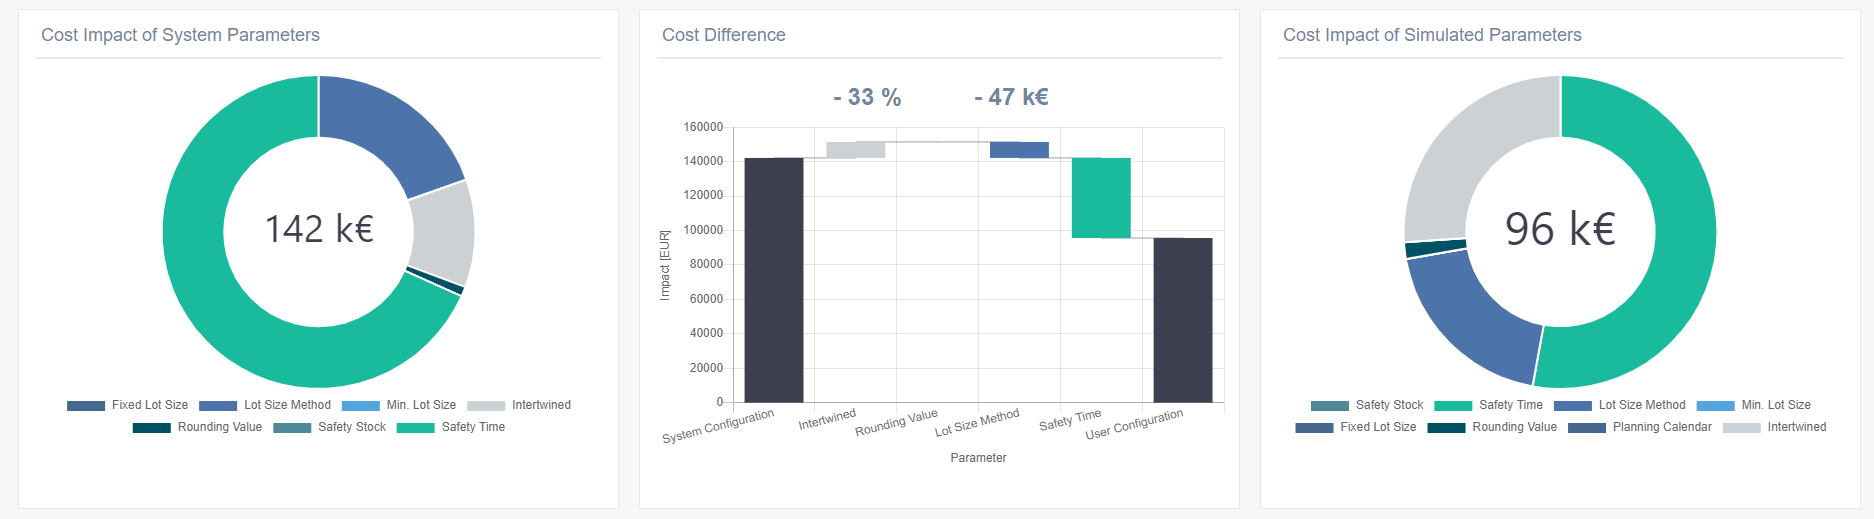Image resolution: width=1874 pixels, height=519 pixels.
Task: Click the gray Intertwined waterfall bar
Action: 856,150
